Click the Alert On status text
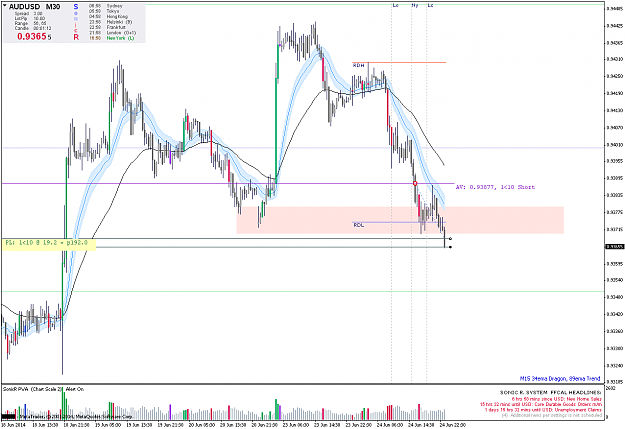The image size is (625, 429). [75, 389]
